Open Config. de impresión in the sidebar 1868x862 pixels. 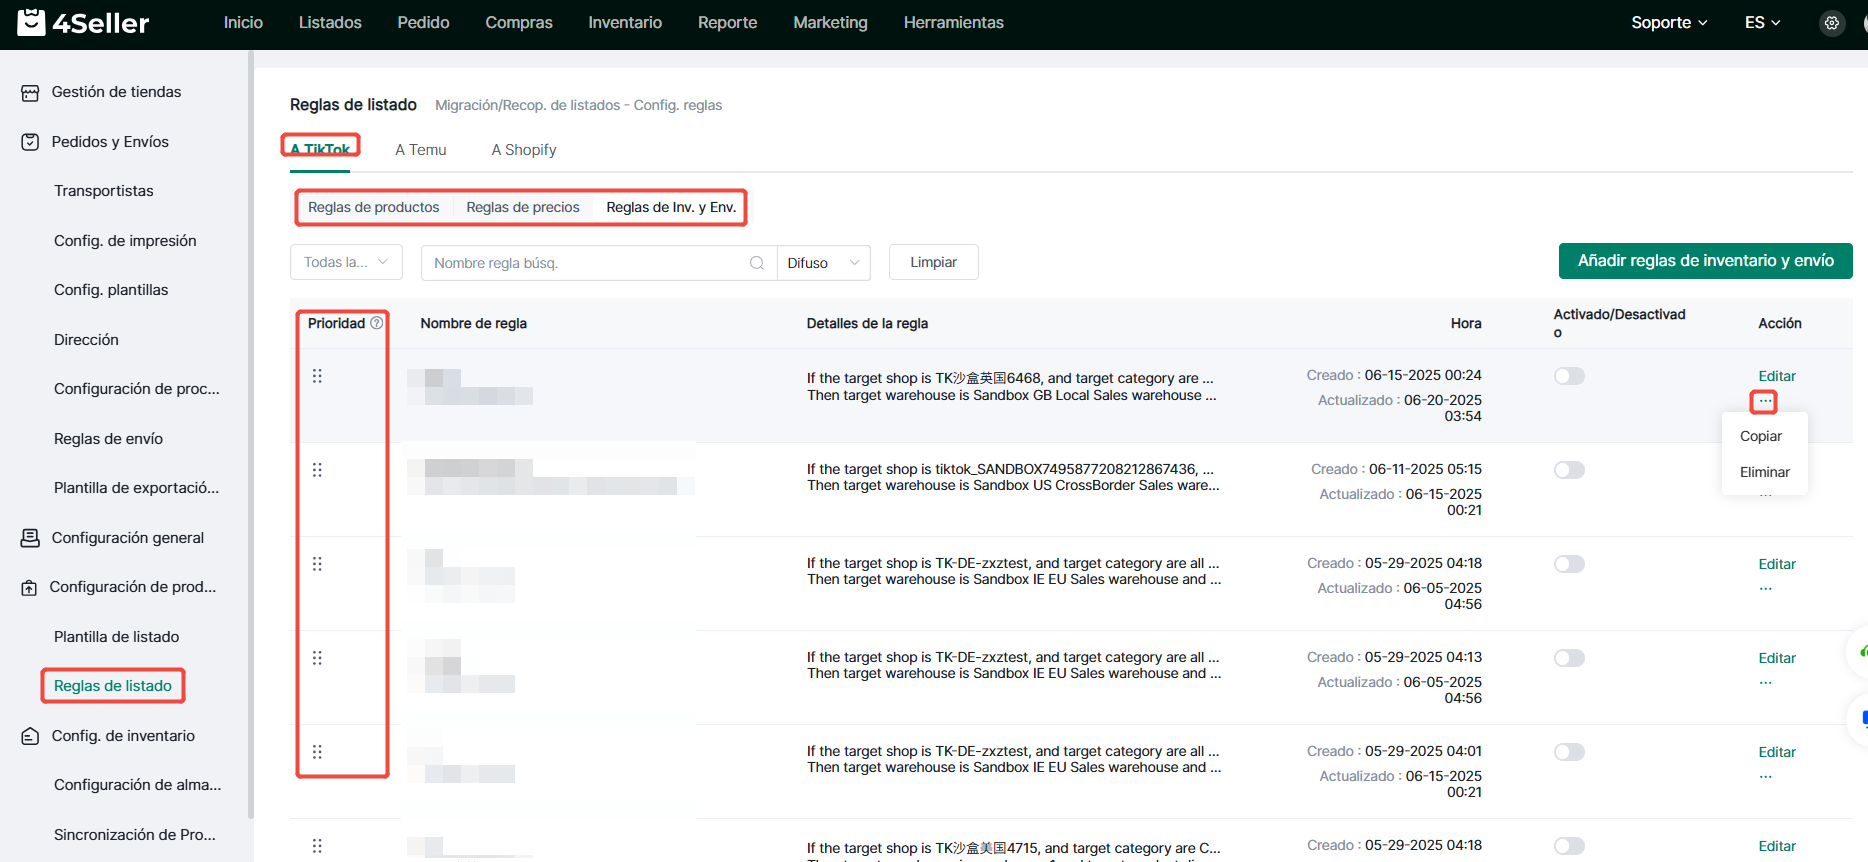pyautogui.click(x=125, y=241)
